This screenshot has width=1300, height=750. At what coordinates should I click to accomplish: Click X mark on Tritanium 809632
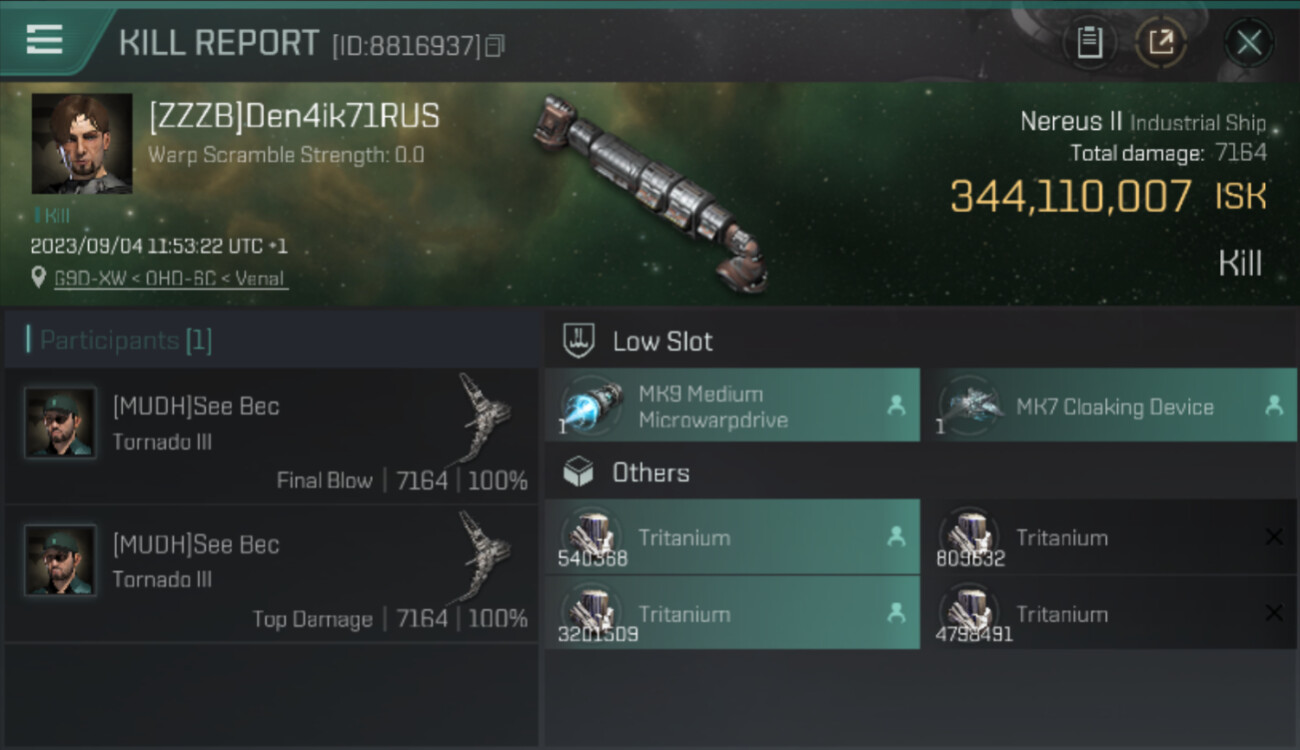(x=1274, y=537)
